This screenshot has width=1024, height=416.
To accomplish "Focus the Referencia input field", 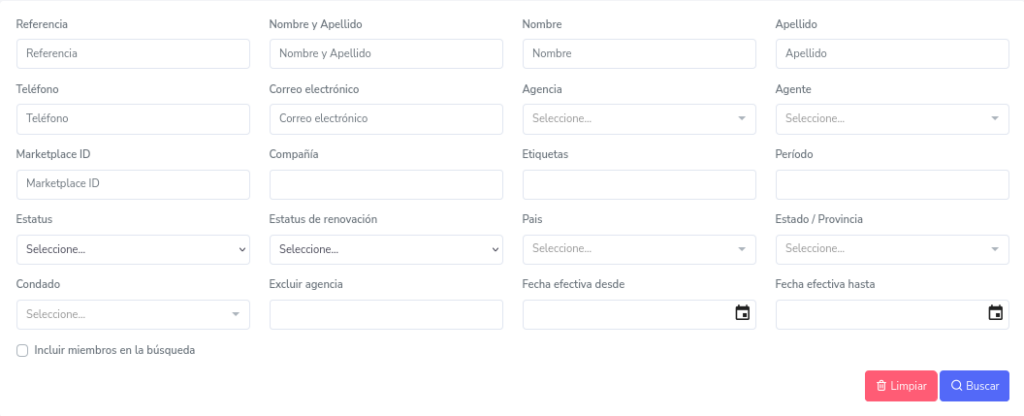I will (x=133, y=54).
